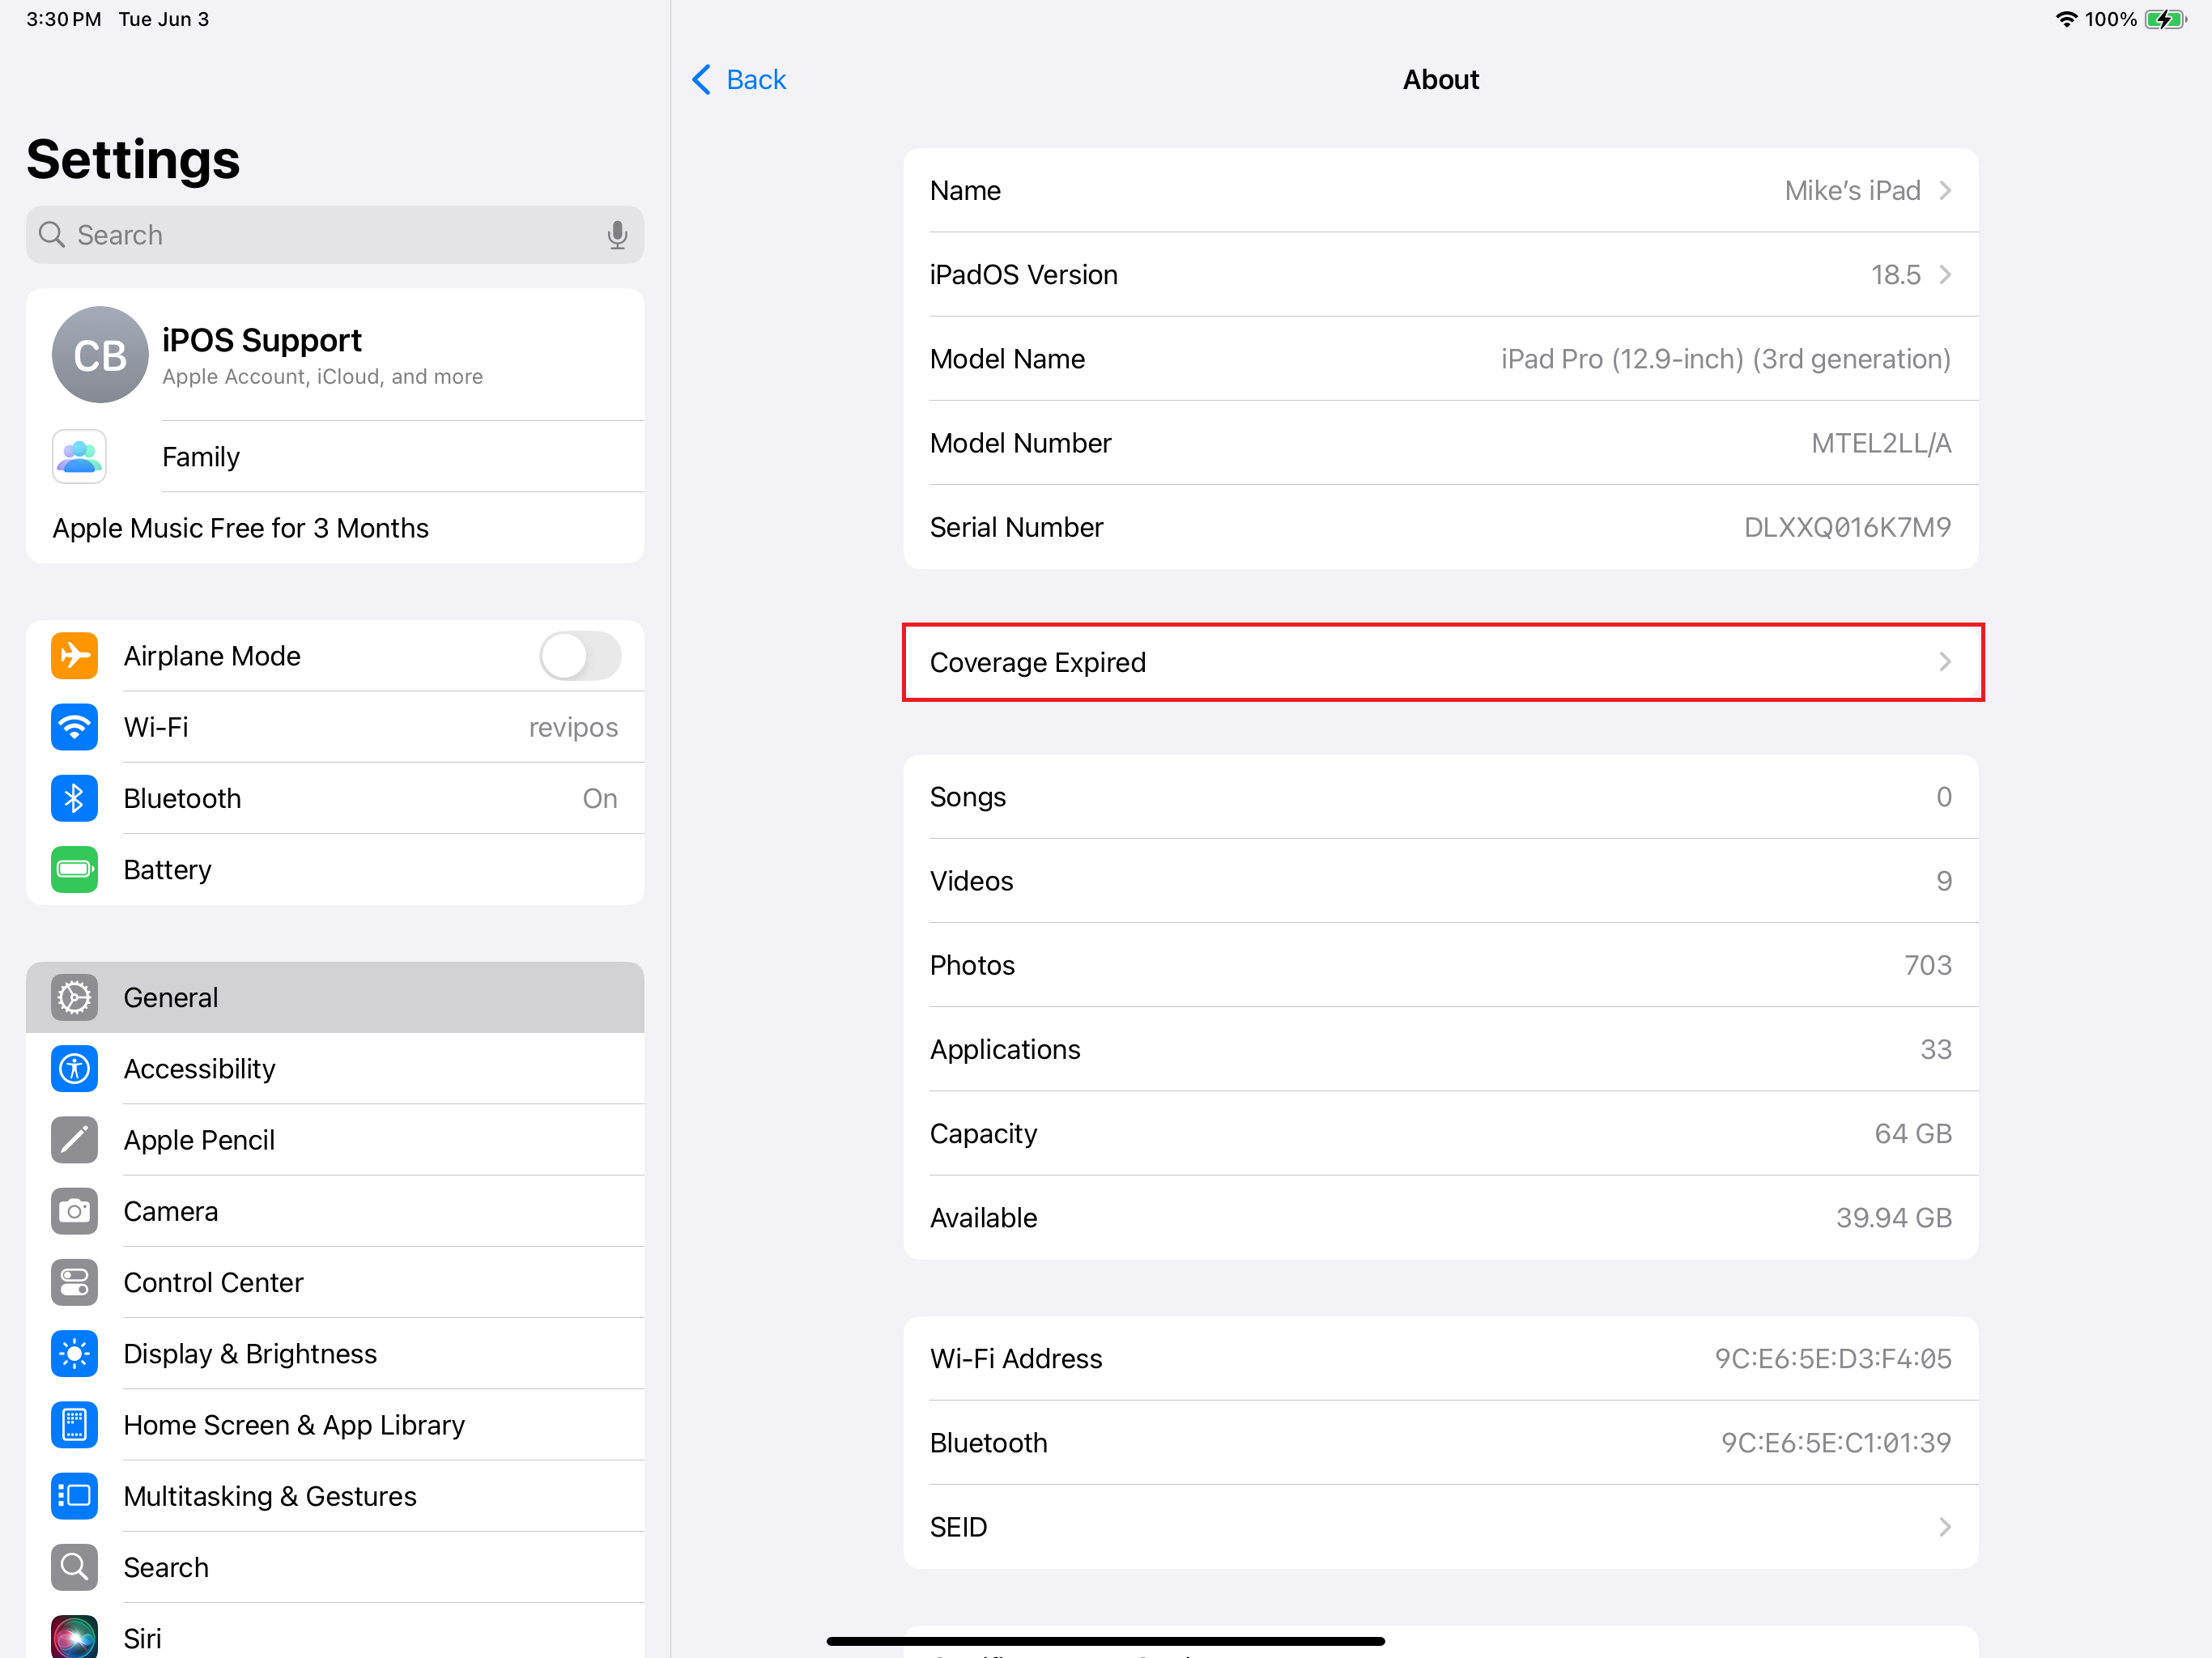The width and height of the screenshot is (2212, 1658).
Task: Tap the battery charging status icon
Action: pyautogui.click(x=2165, y=19)
